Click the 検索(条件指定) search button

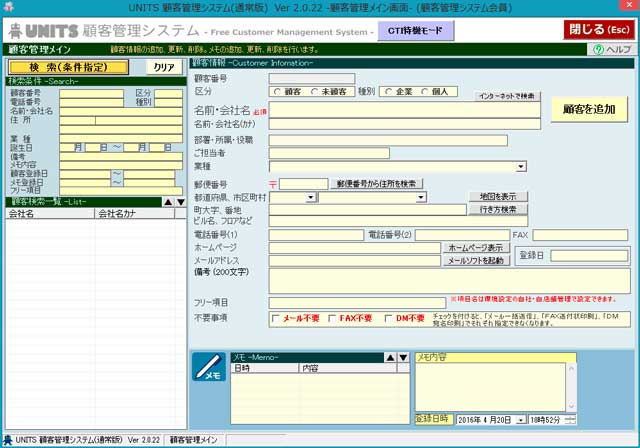click(x=68, y=67)
